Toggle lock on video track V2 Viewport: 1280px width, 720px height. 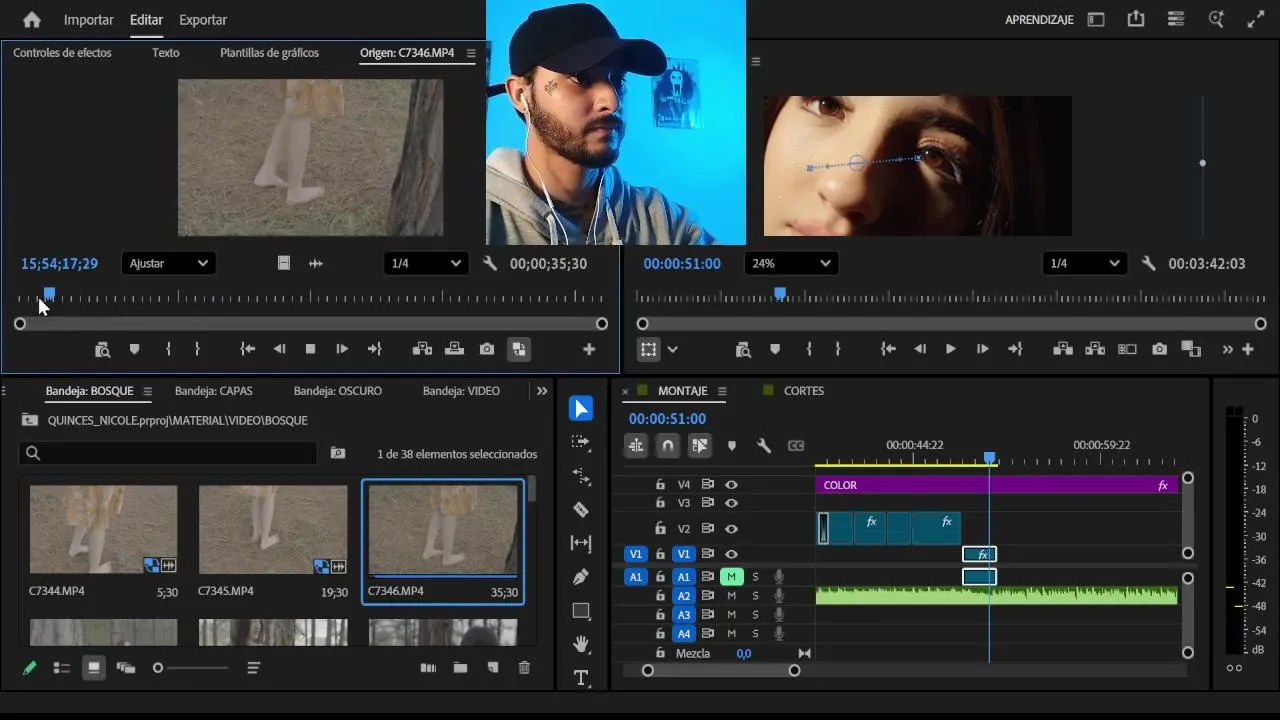pos(660,529)
